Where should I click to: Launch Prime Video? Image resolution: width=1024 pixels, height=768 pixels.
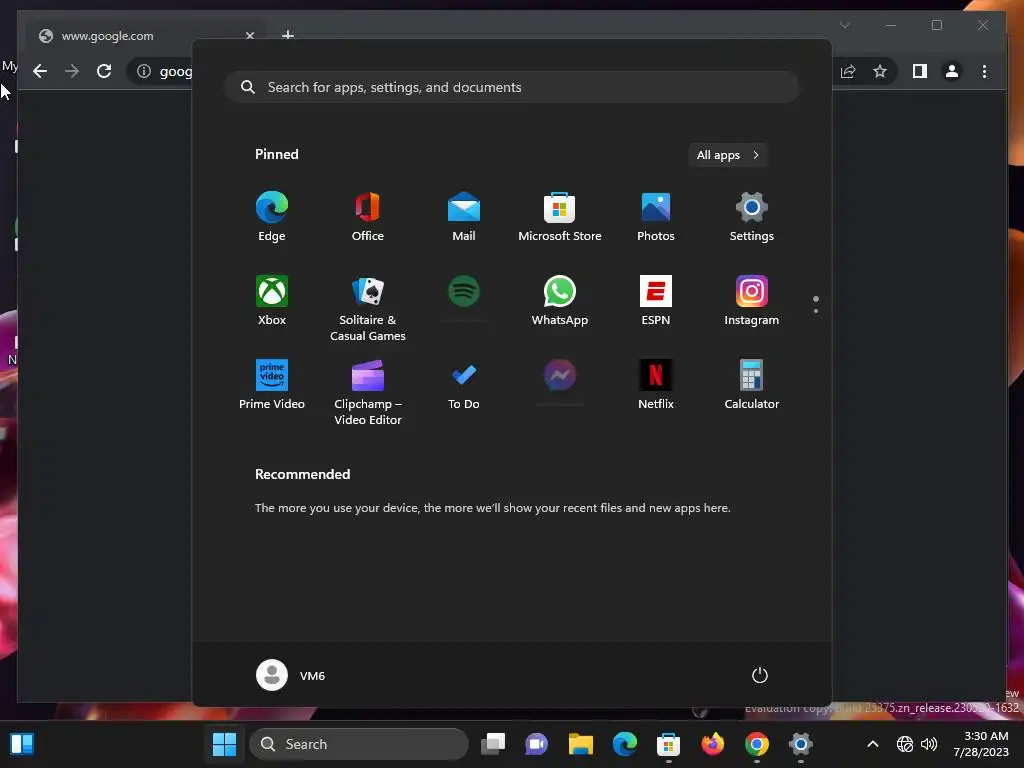(272, 385)
